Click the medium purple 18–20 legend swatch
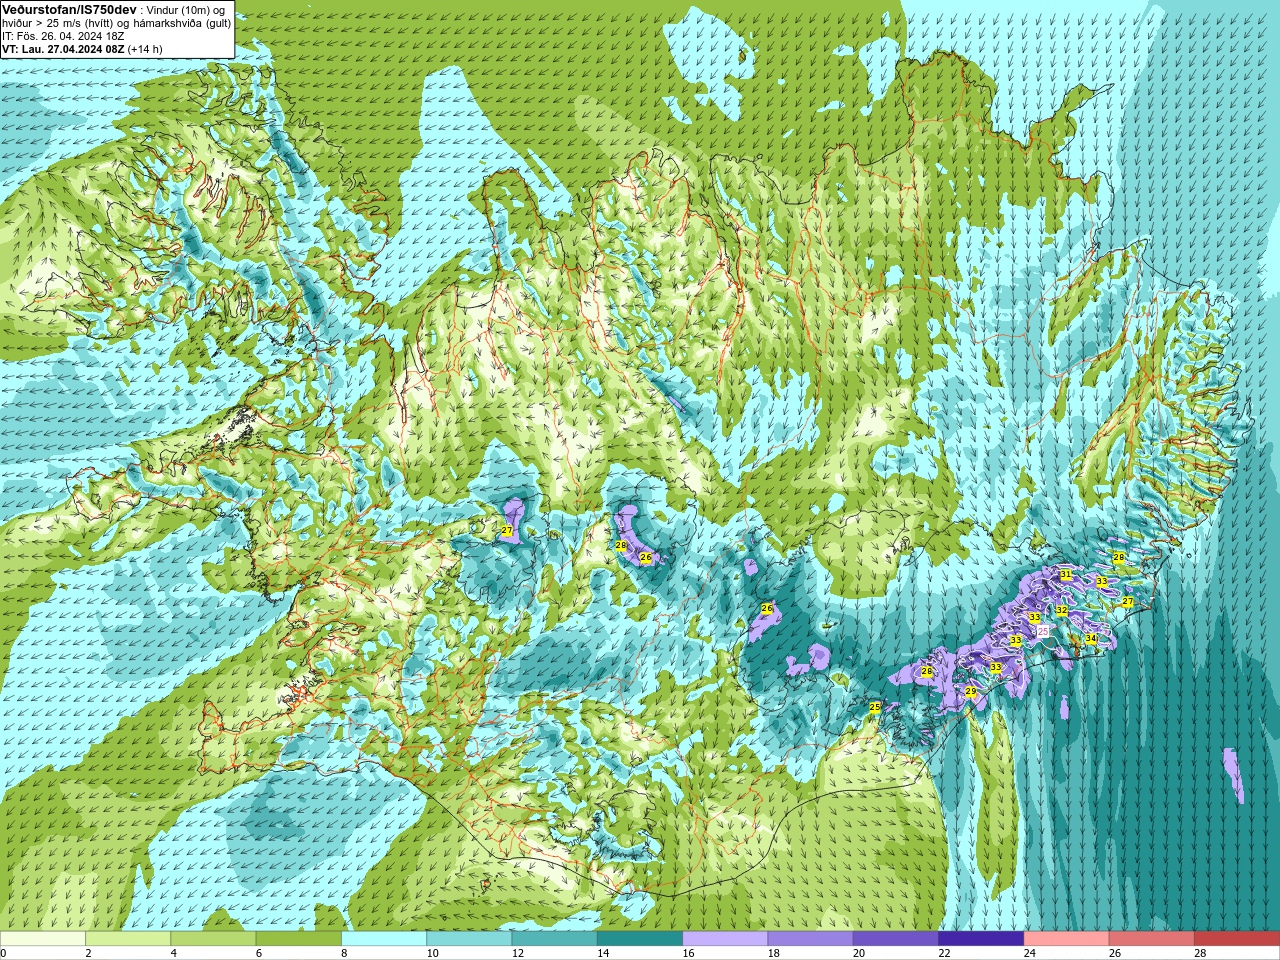1280x960 pixels. pyautogui.click(x=810, y=939)
